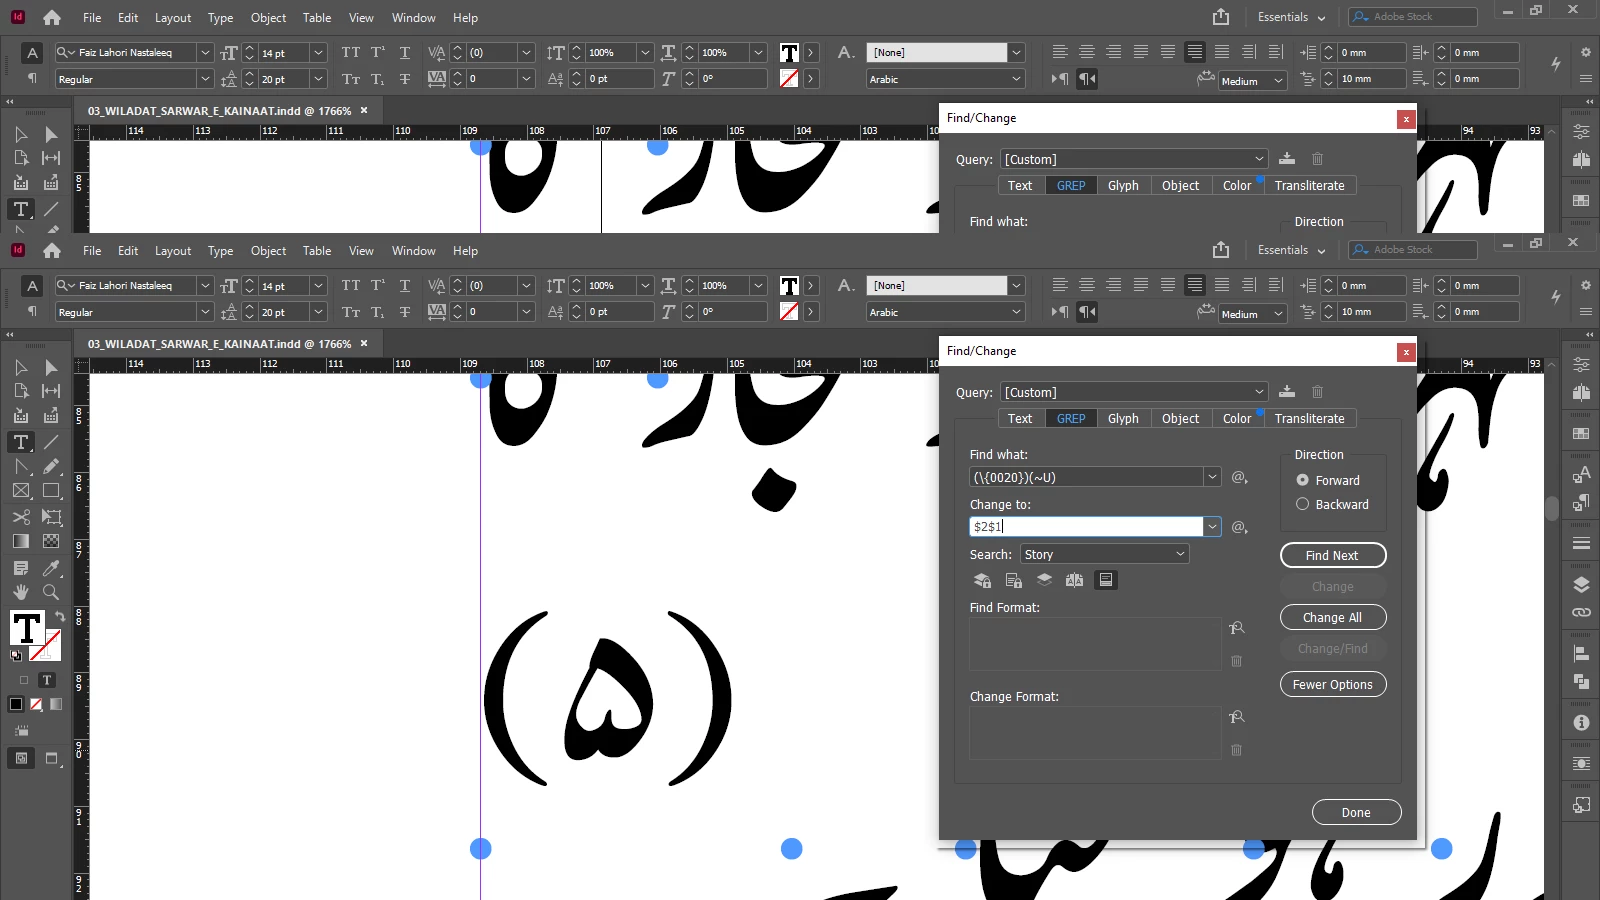Image resolution: width=1600 pixels, height=900 pixels.
Task: Select the Gradient Feather tool
Action: coord(51,541)
